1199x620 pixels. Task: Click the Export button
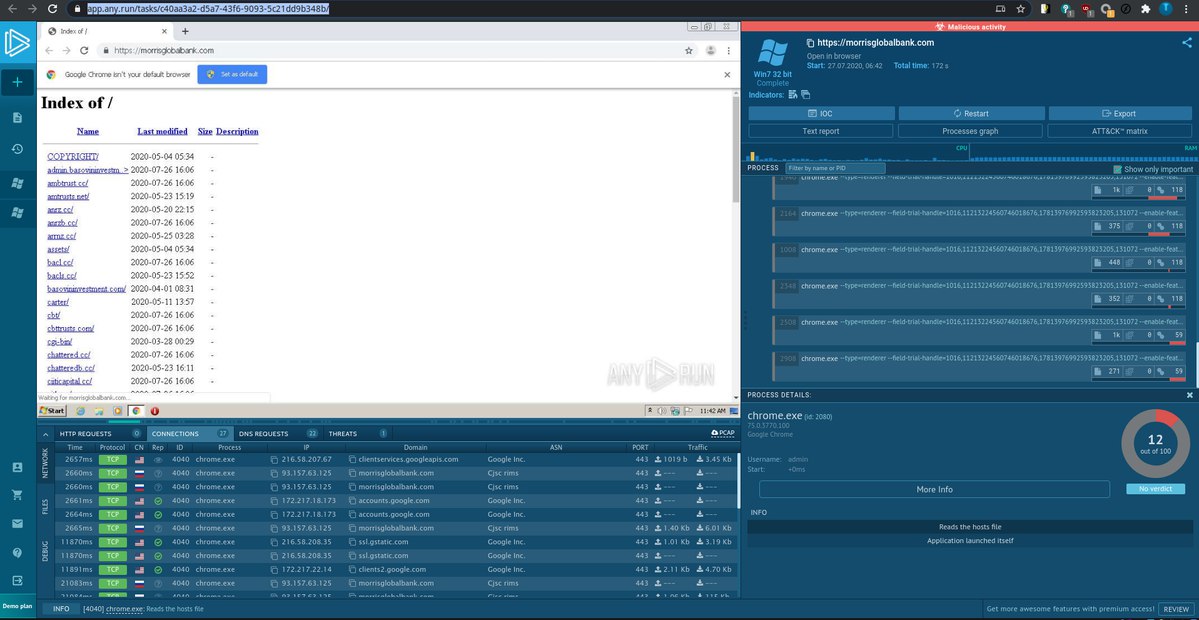click(x=1119, y=113)
